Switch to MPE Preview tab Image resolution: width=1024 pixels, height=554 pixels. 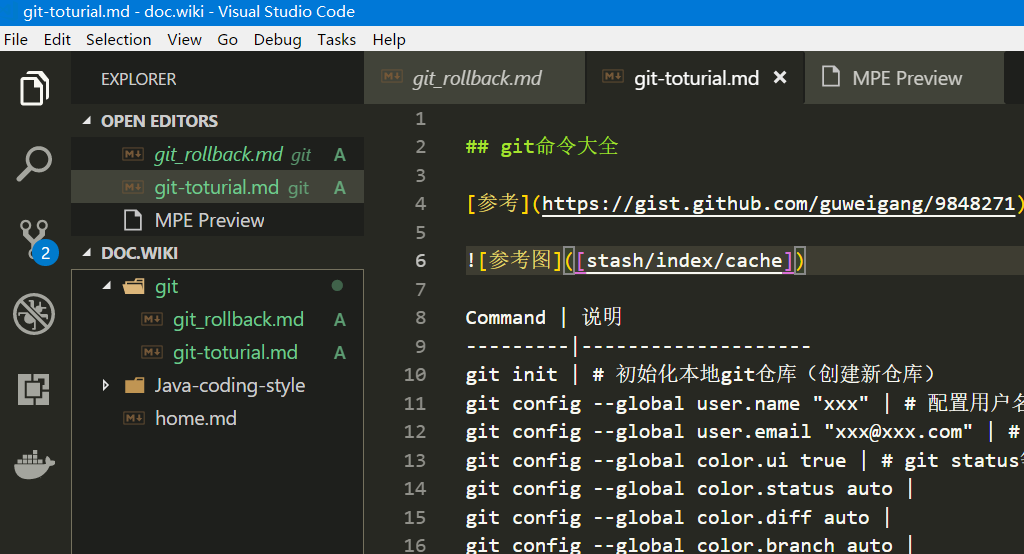pyautogui.click(x=904, y=78)
